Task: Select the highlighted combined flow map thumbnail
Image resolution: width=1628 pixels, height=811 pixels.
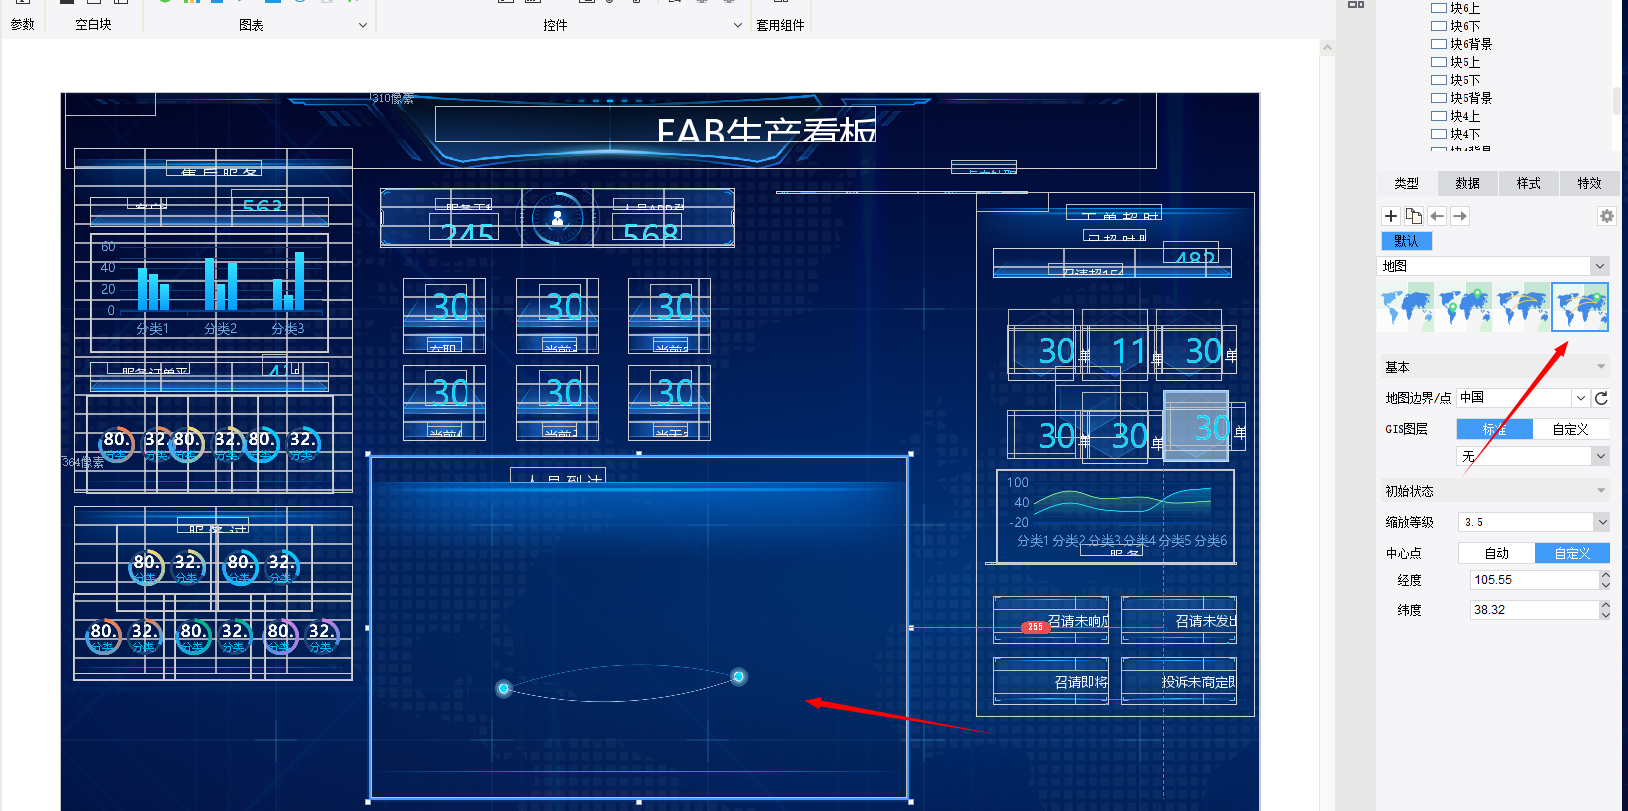Action: click(1580, 307)
